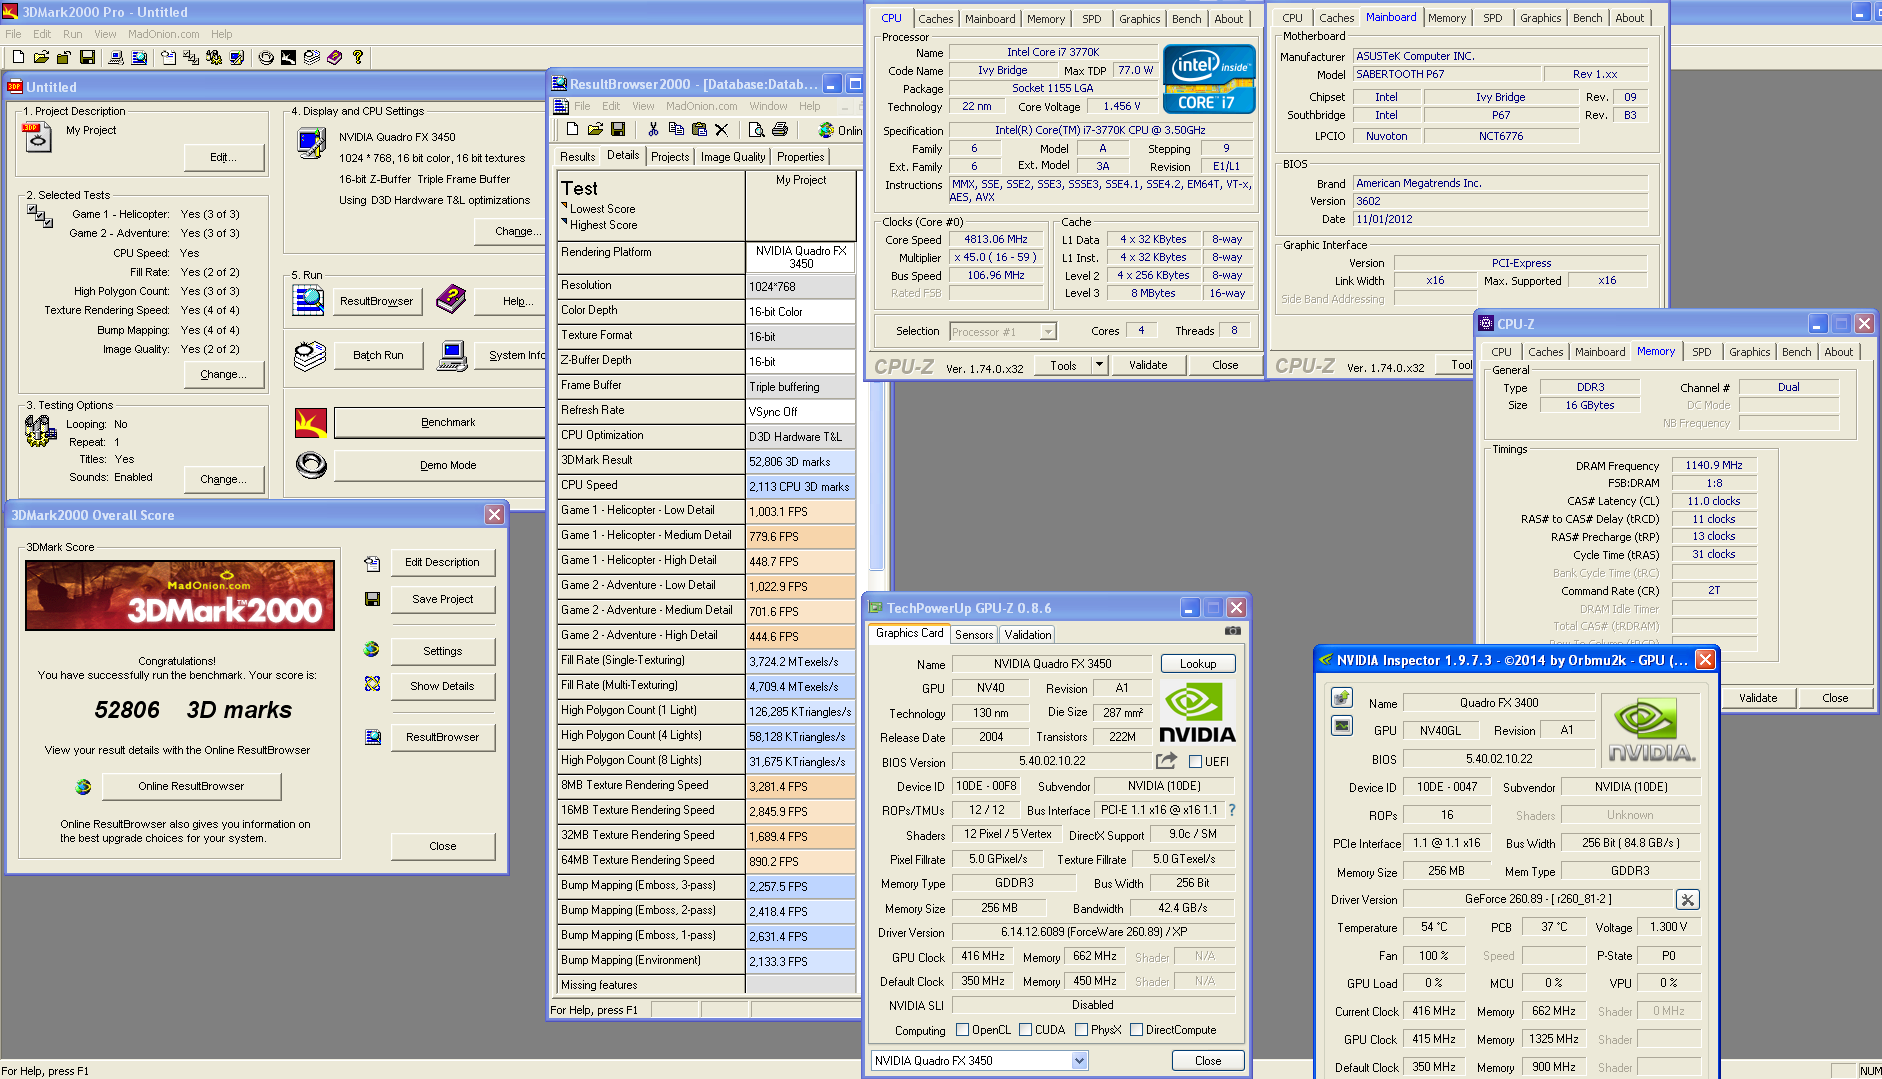Click camera screenshot icon in GPU-Z

(x=1233, y=631)
